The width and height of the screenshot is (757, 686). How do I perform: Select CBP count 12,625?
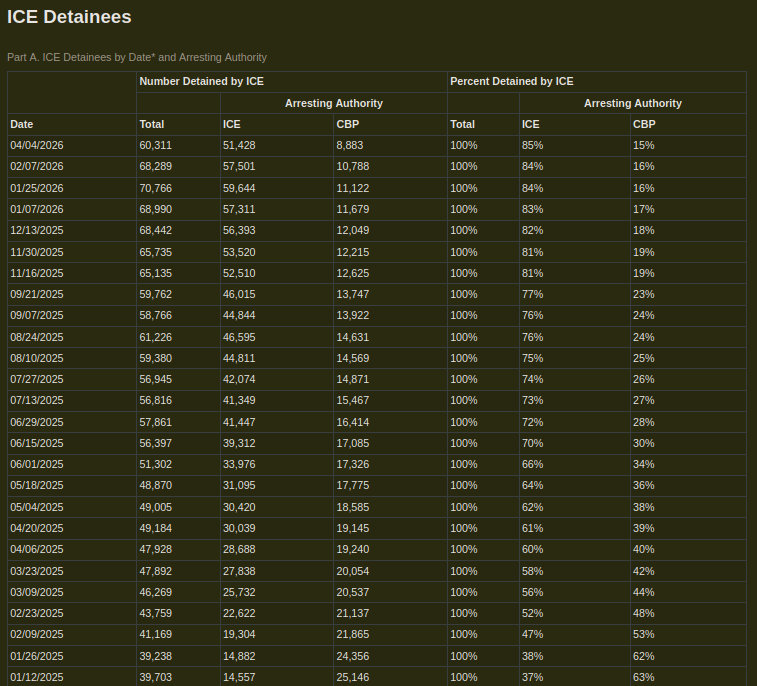[353, 273]
